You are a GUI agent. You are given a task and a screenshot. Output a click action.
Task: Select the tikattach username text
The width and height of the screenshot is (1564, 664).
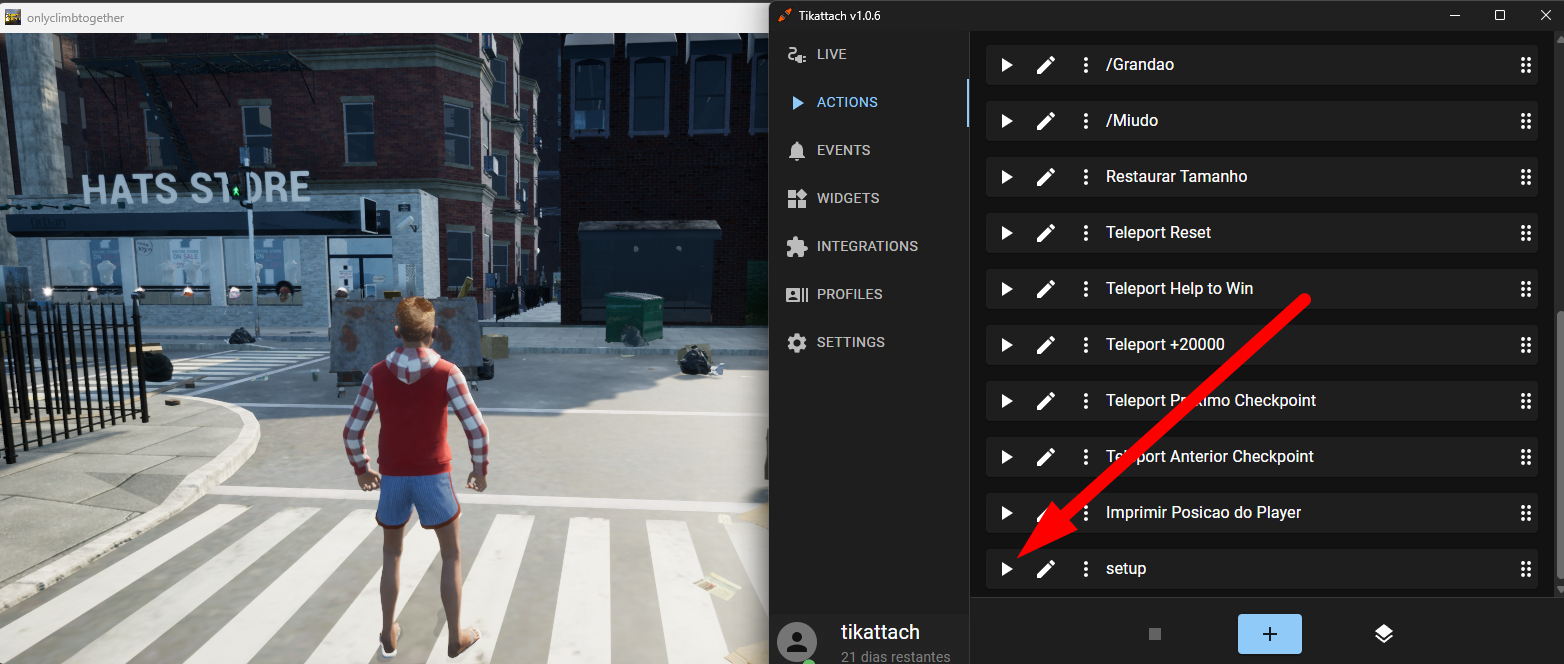point(880,632)
